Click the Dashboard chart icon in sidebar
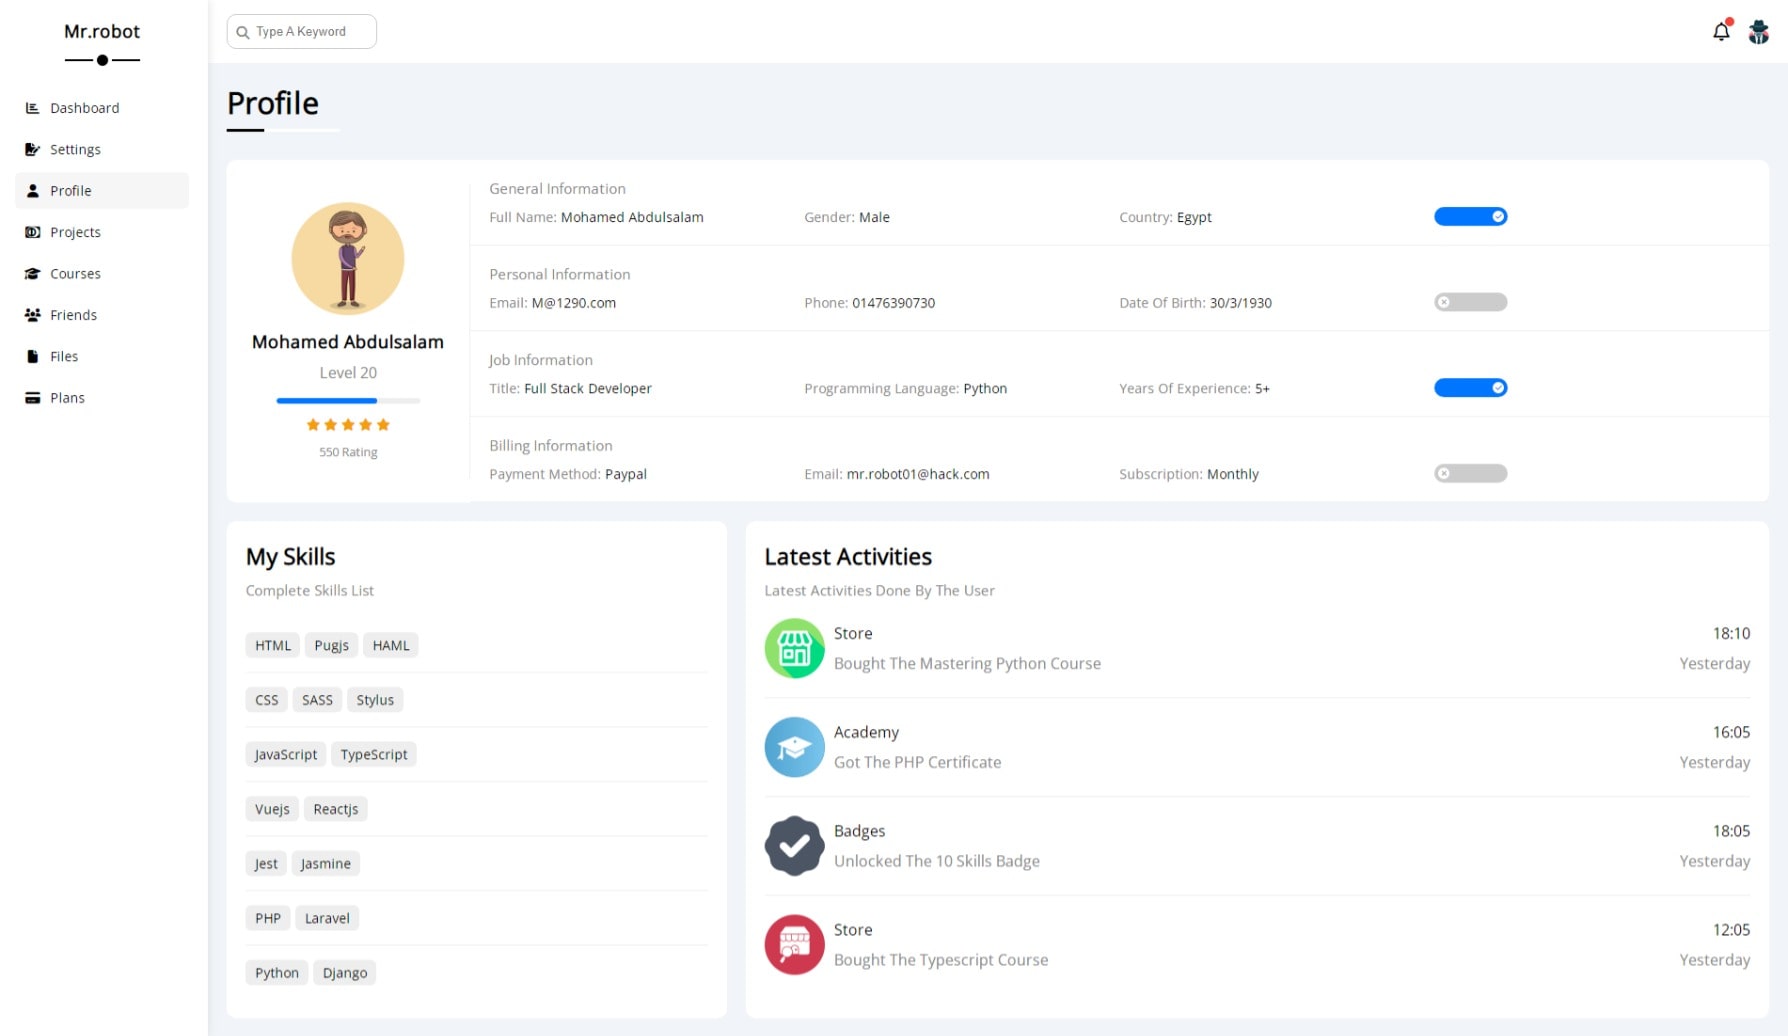The width and height of the screenshot is (1788, 1036). 32,108
